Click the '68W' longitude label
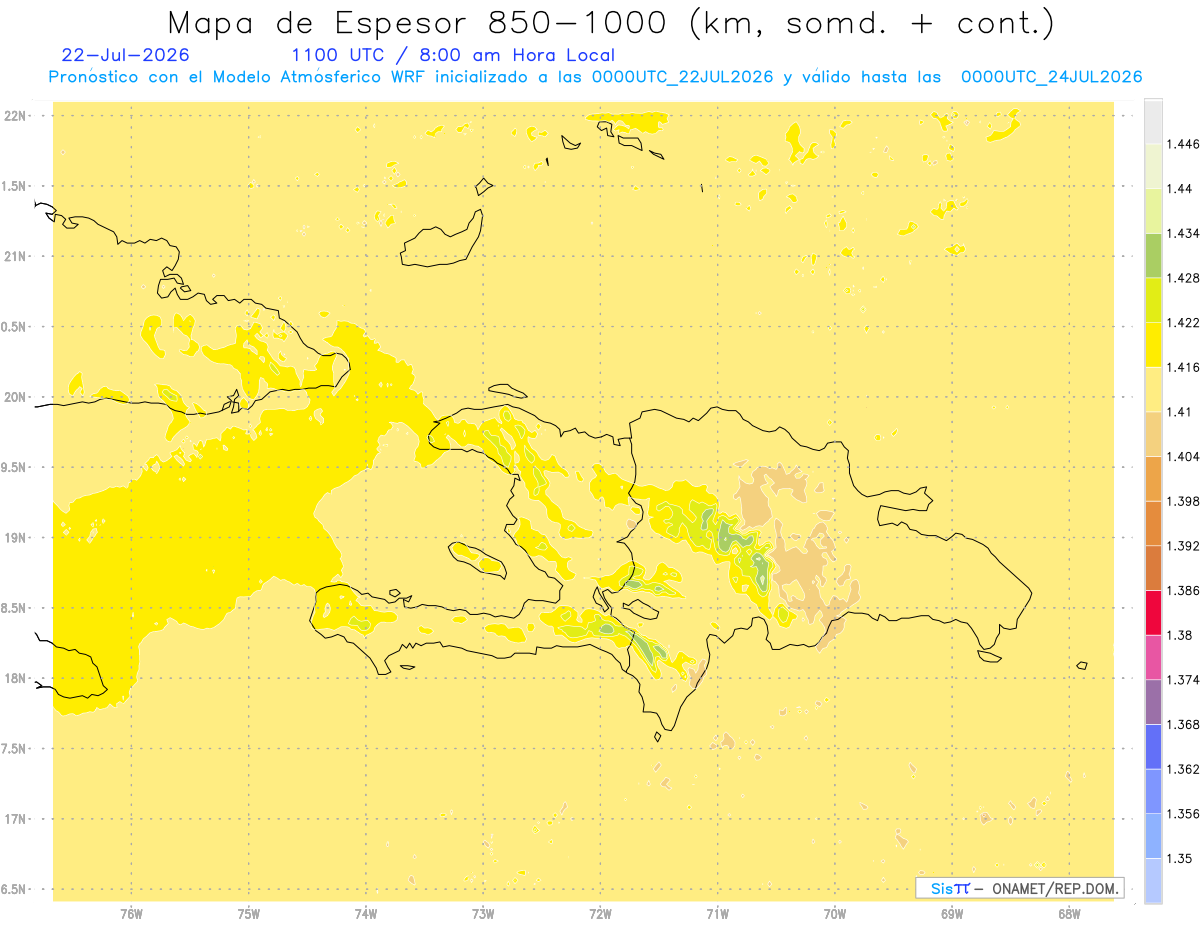Image resolution: width=1200 pixels, height=927 pixels. point(1069,914)
